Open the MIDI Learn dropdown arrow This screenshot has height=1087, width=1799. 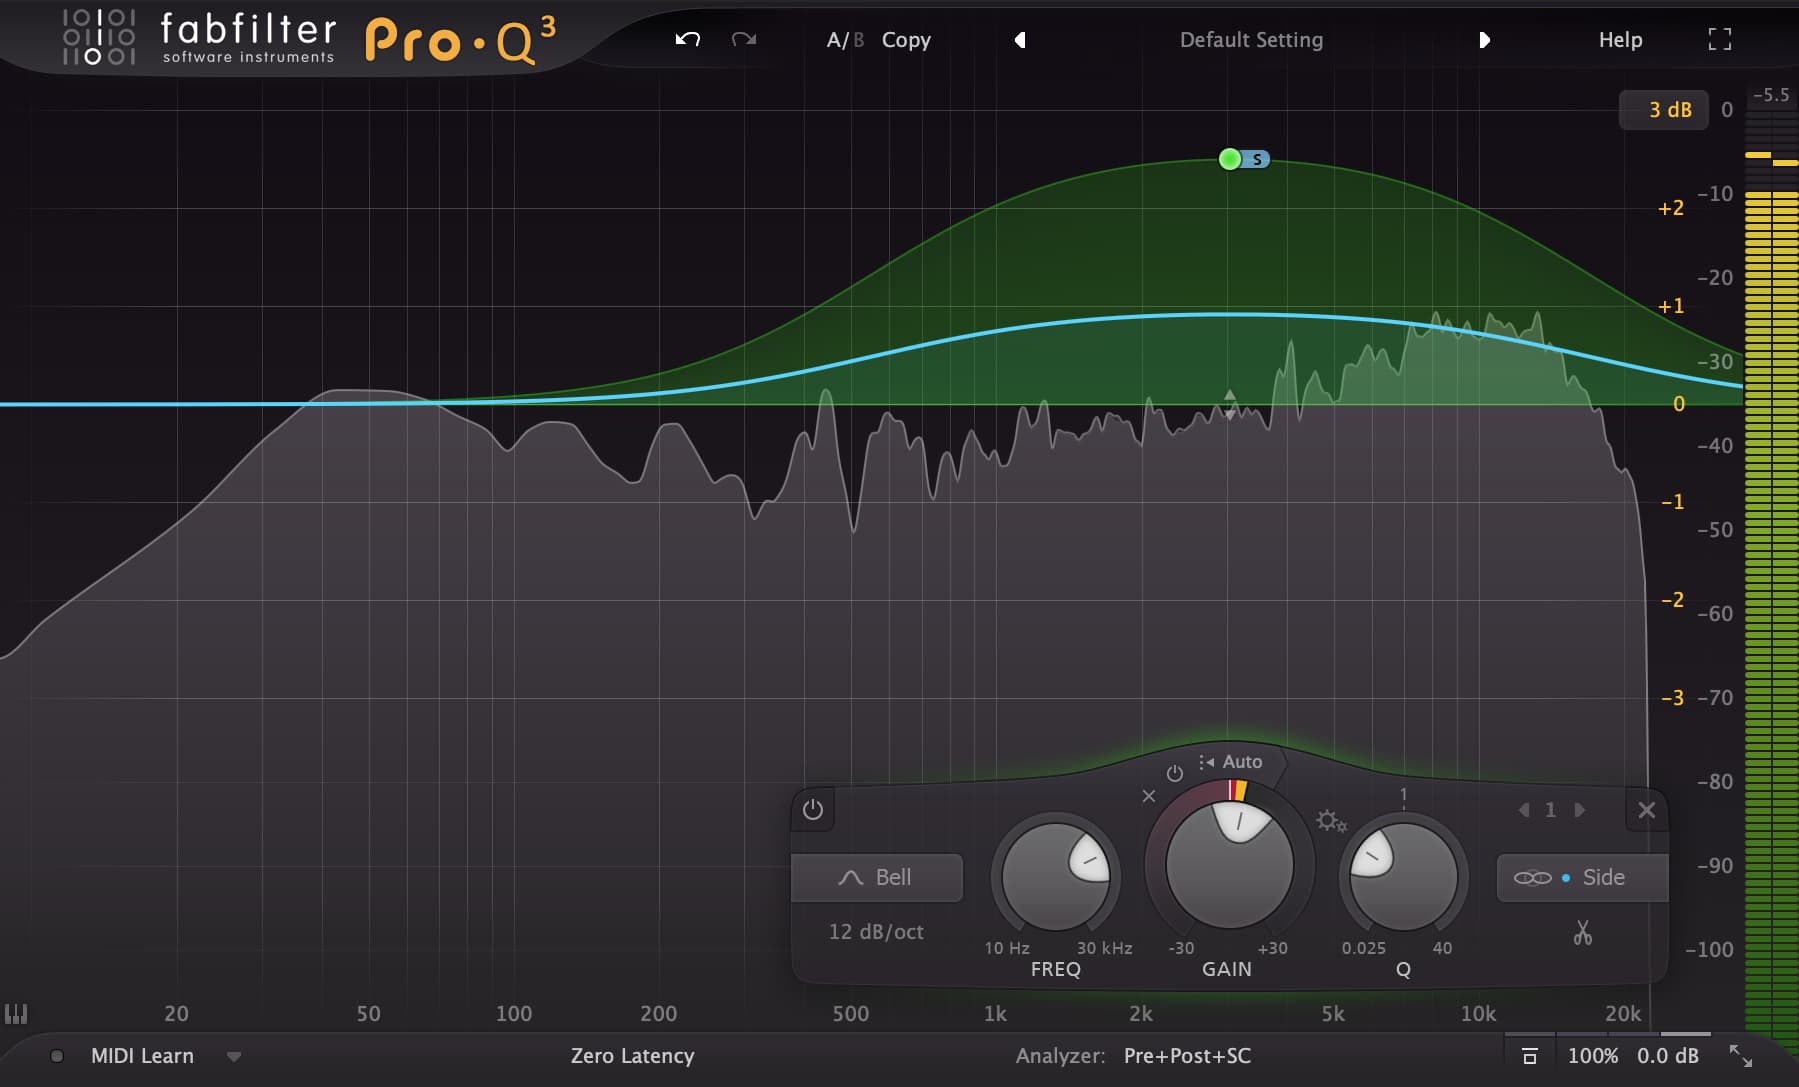234,1056
